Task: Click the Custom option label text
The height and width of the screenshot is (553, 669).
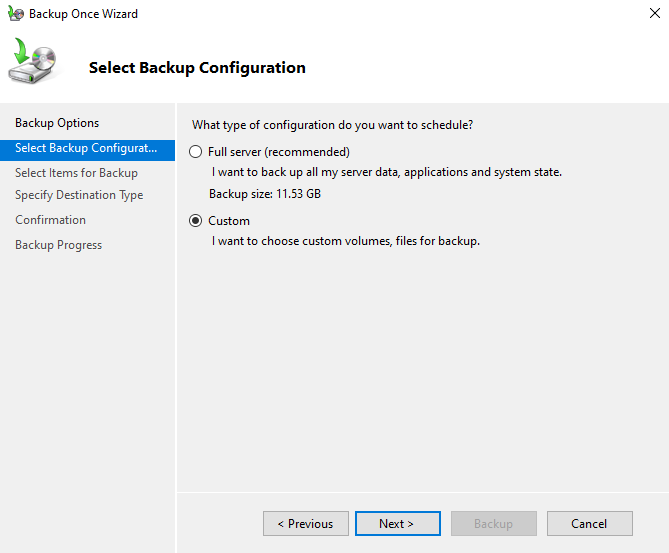Action: pyautogui.click(x=229, y=221)
